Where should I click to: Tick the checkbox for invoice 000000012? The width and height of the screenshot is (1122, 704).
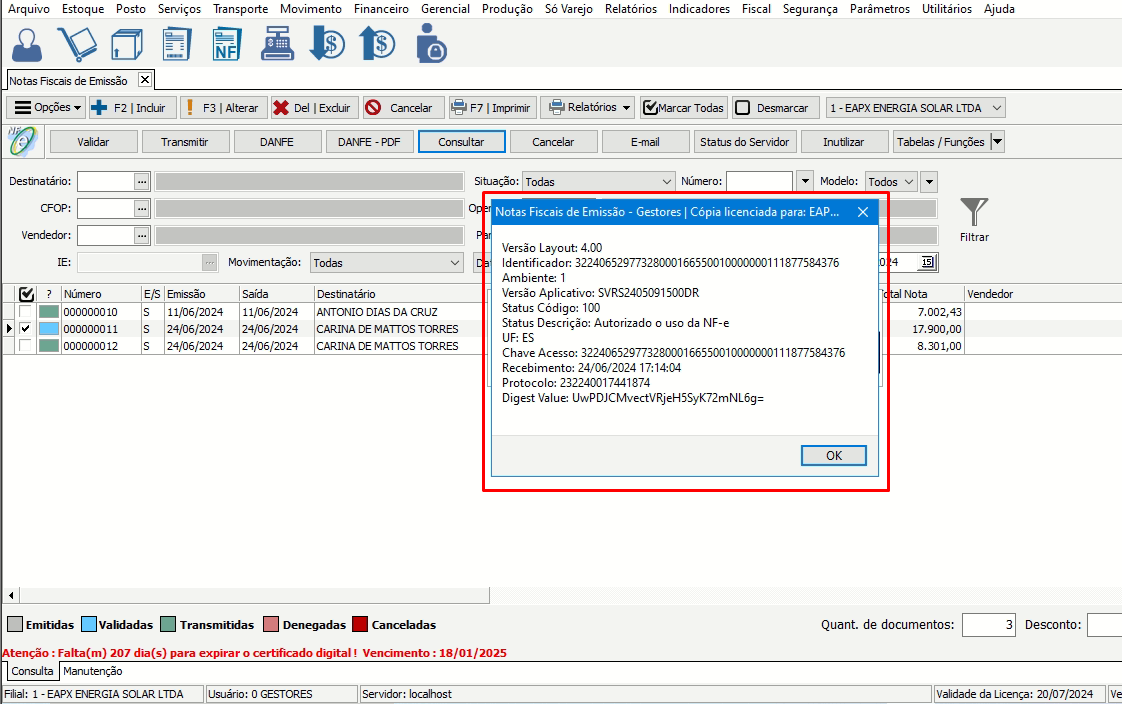coord(26,346)
